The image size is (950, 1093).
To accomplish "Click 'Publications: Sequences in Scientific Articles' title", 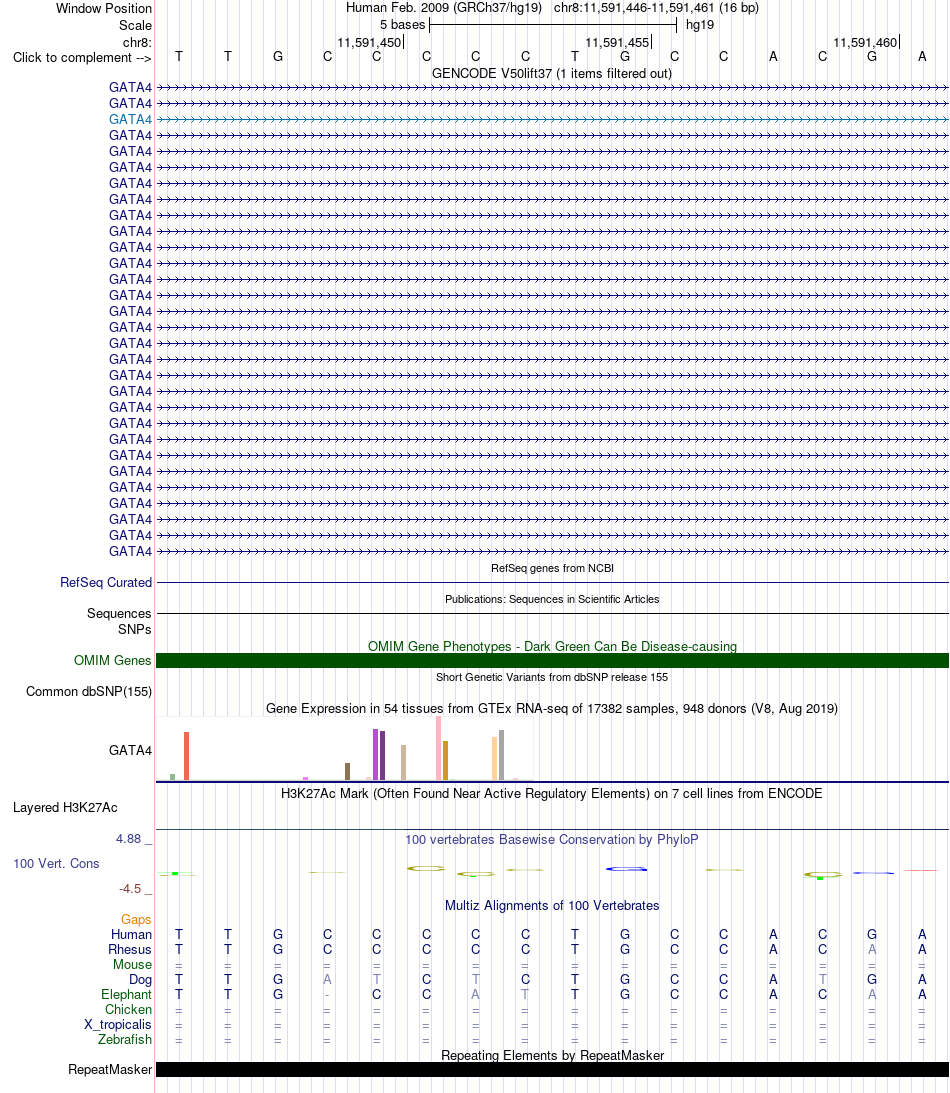I will [x=552, y=599].
